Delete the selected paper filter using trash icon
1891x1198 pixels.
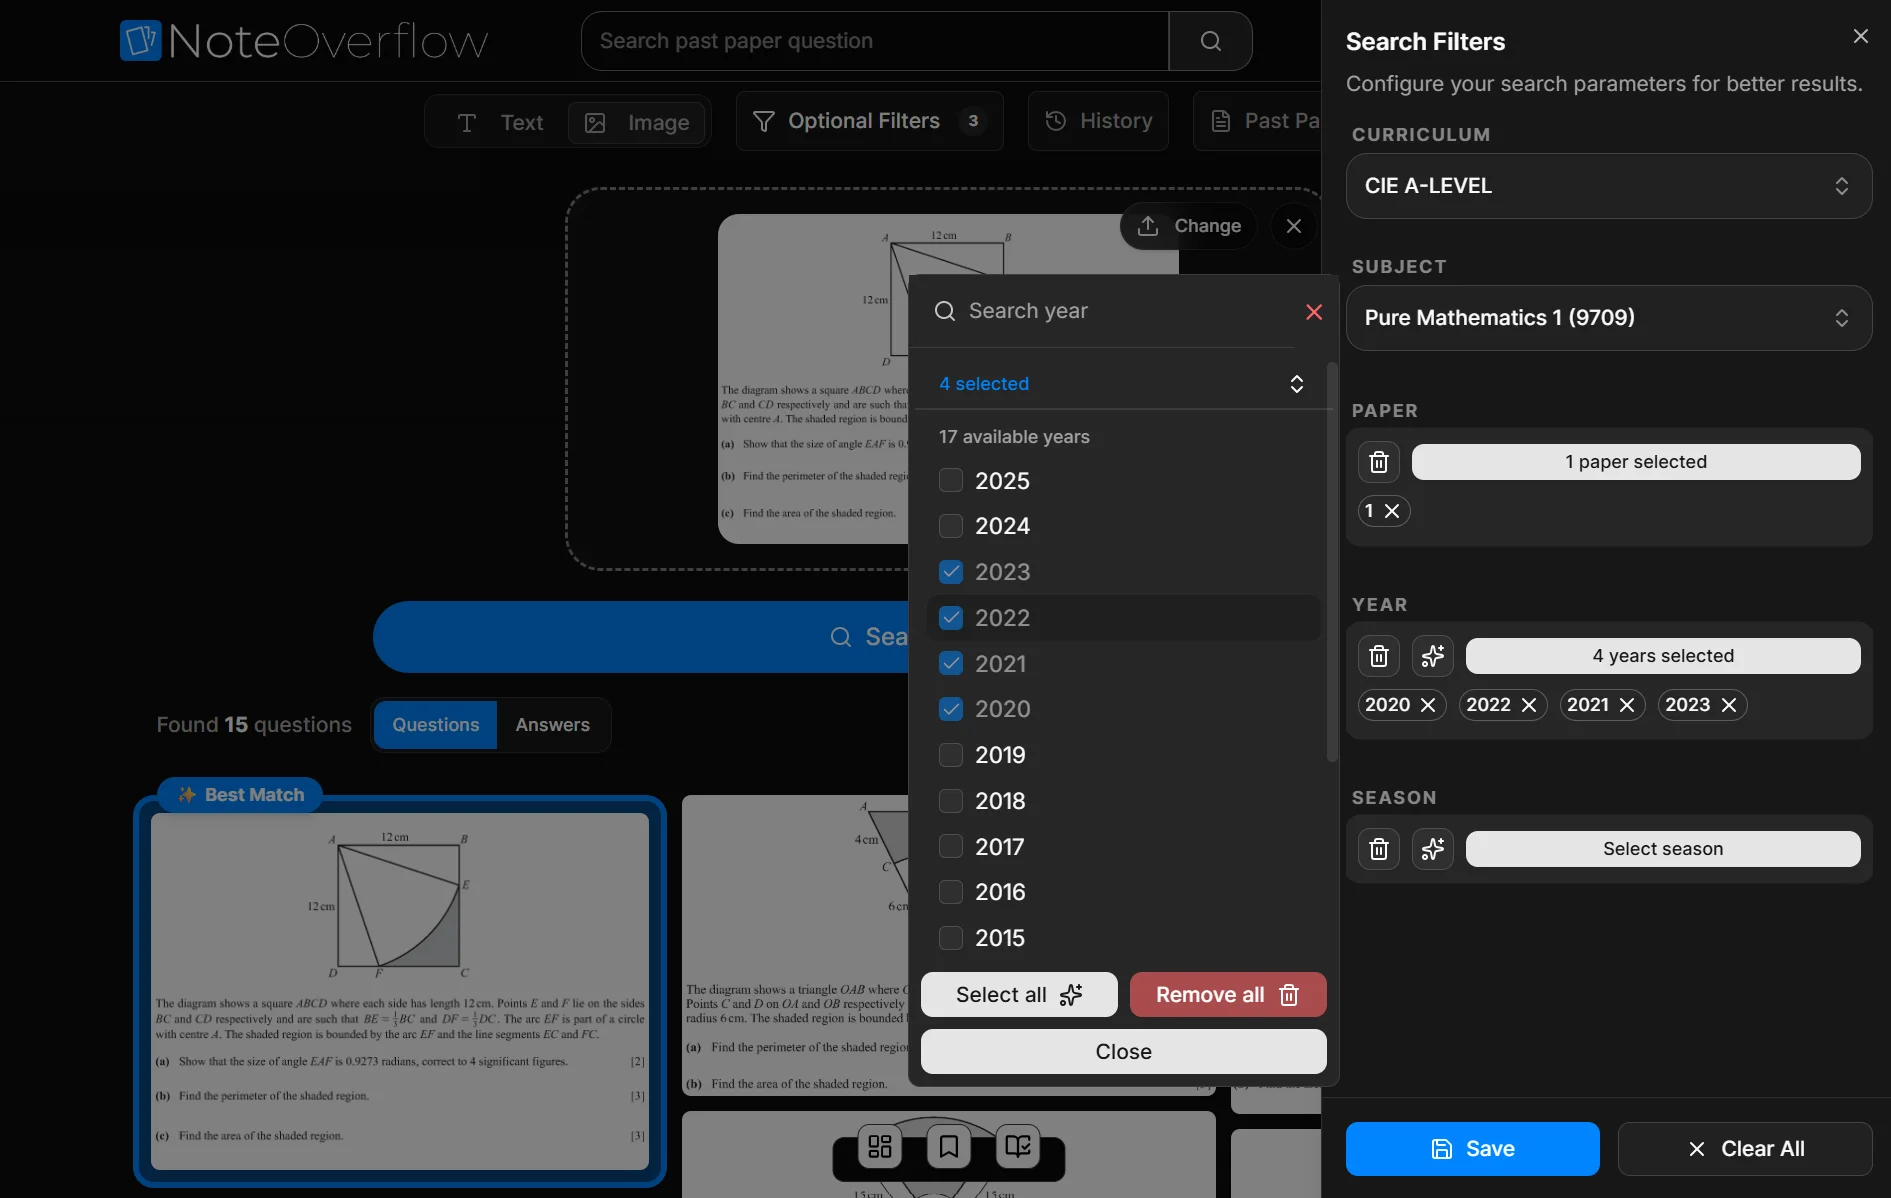click(1378, 462)
